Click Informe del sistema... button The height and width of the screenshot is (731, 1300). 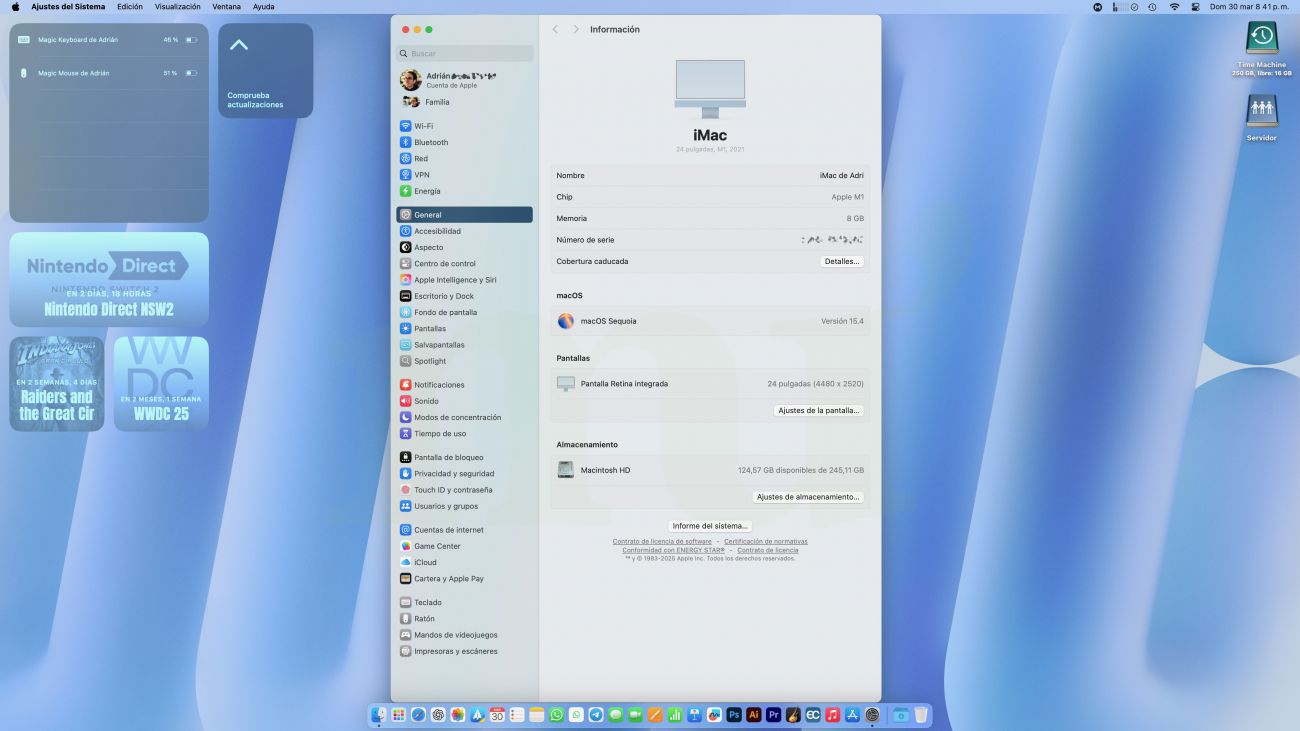[710, 526]
